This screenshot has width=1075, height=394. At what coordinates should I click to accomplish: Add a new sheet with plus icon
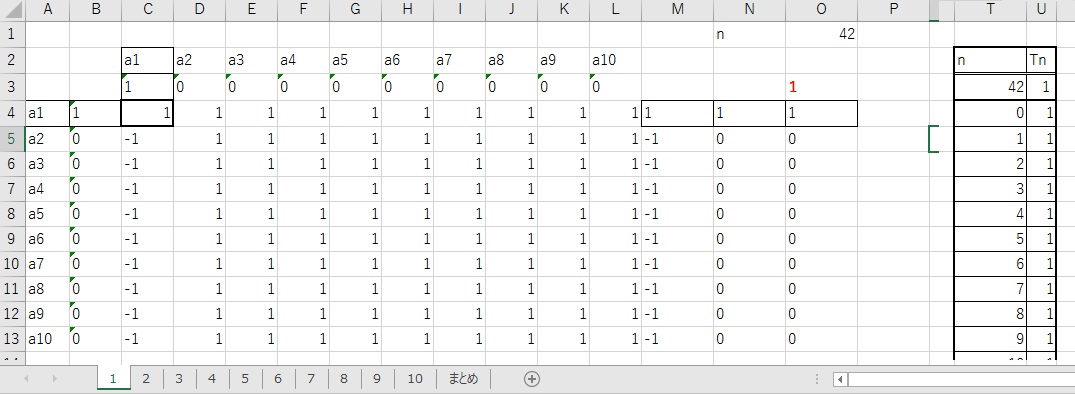pyautogui.click(x=531, y=379)
